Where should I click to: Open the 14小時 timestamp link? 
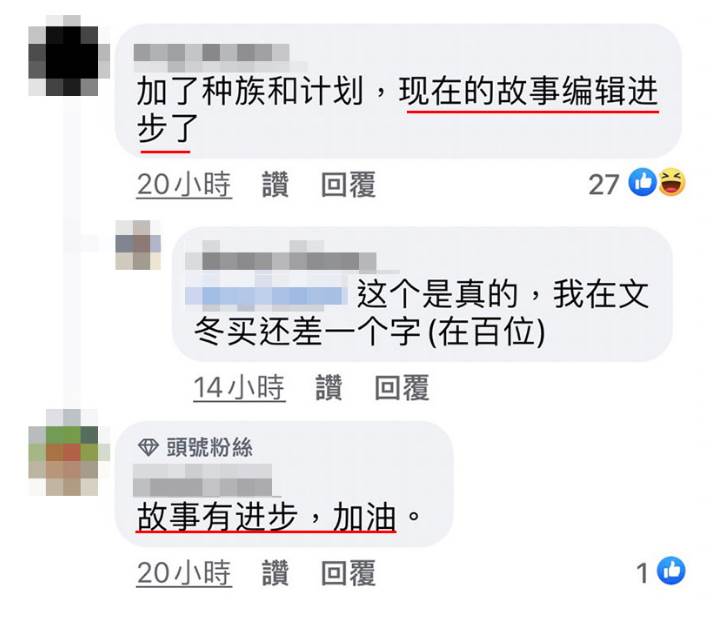(x=239, y=388)
